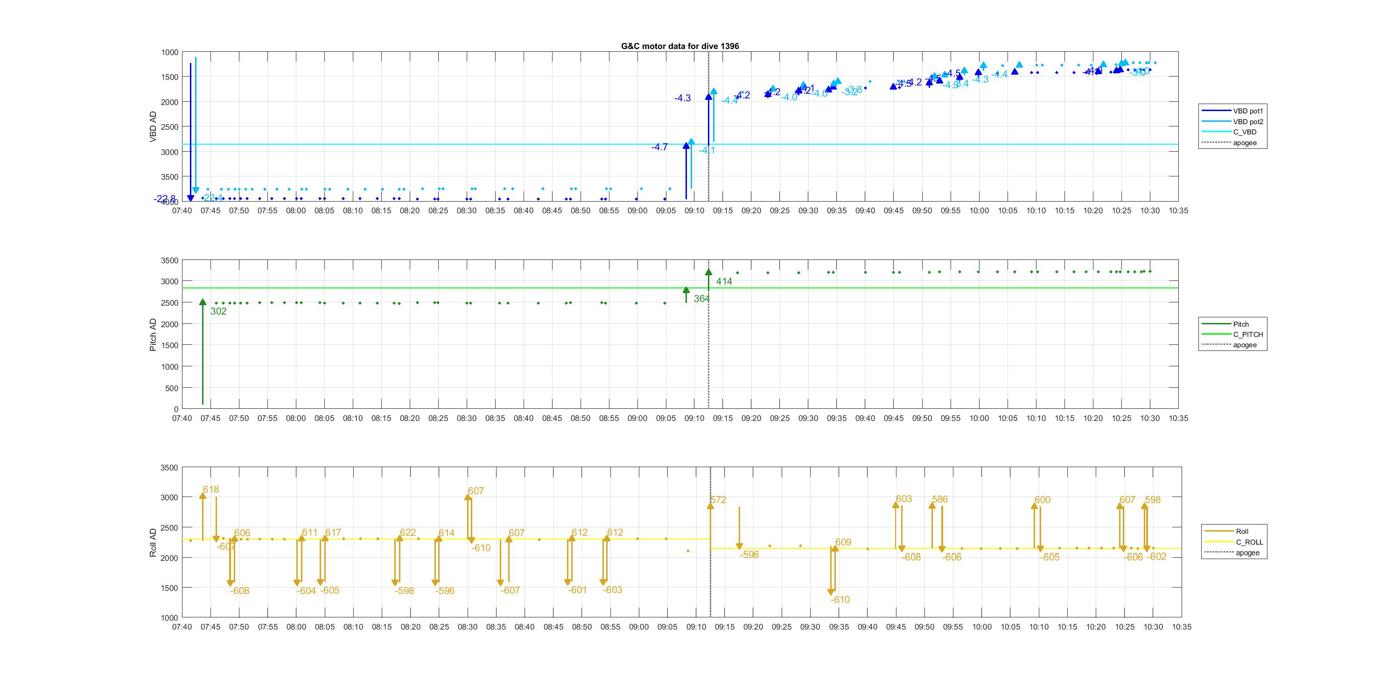Click the roll data label "600"

pyautogui.click(x=1043, y=500)
